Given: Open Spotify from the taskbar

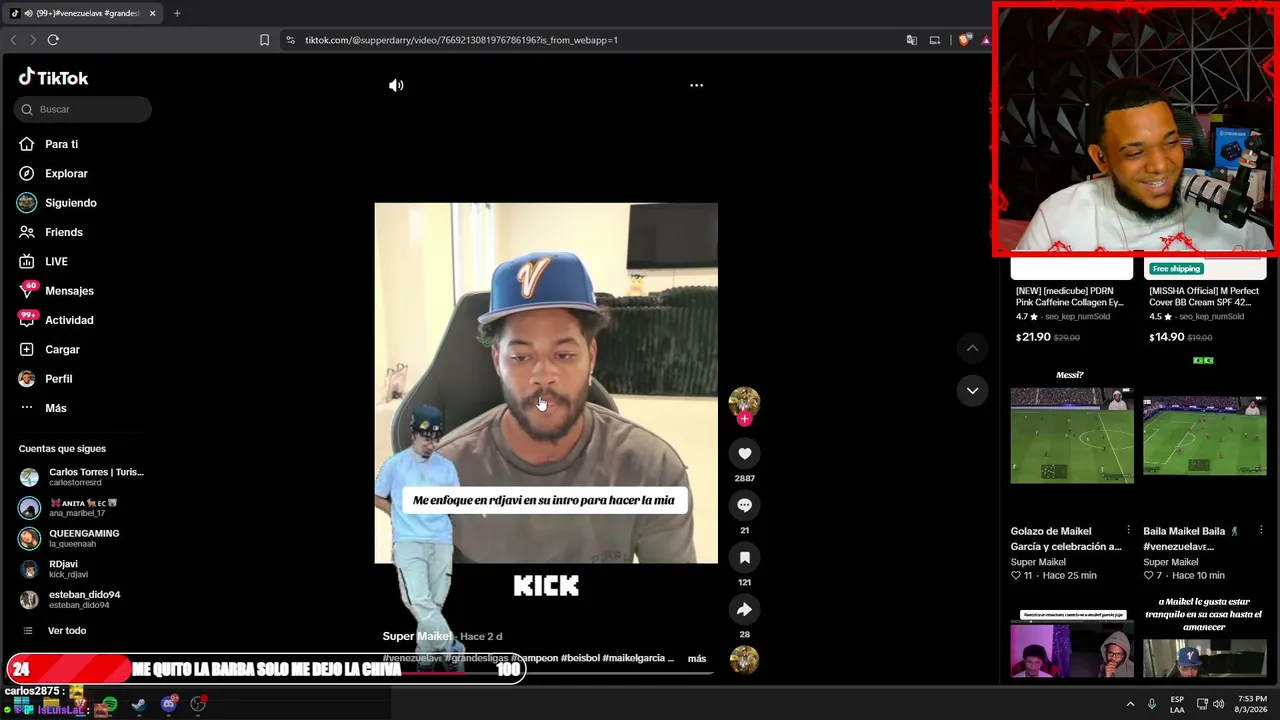Looking at the screenshot, I should 109,705.
